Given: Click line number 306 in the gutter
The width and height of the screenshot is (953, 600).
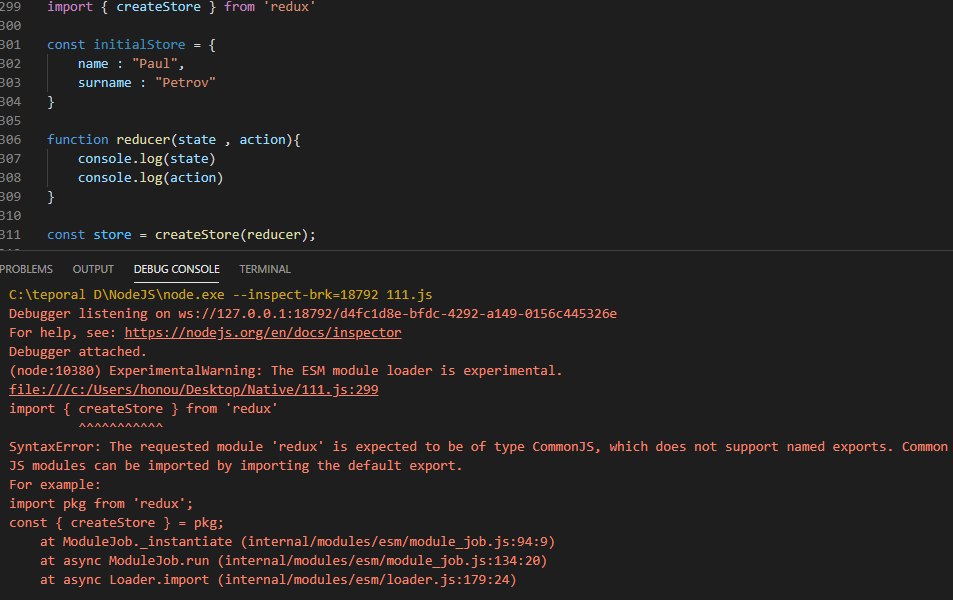Looking at the screenshot, I should pyautogui.click(x=10, y=140).
